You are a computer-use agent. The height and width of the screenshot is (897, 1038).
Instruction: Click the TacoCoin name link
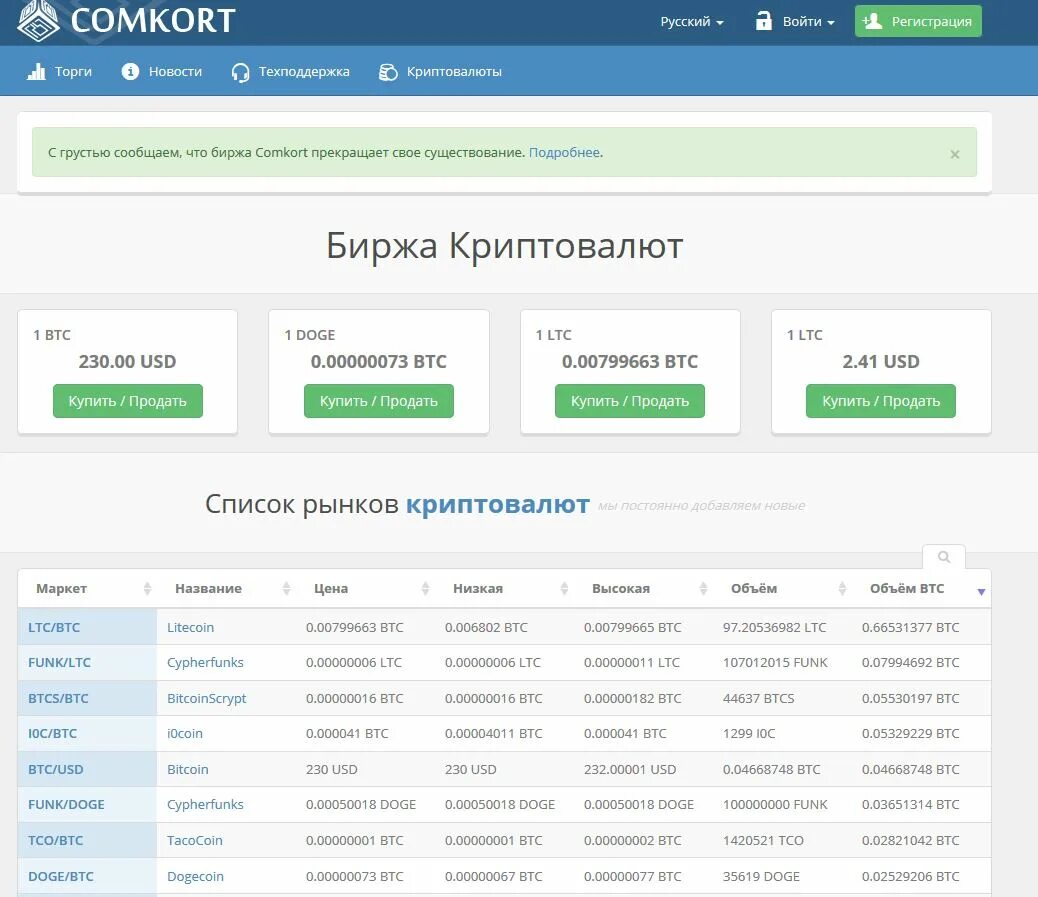click(x=195, y=840)
